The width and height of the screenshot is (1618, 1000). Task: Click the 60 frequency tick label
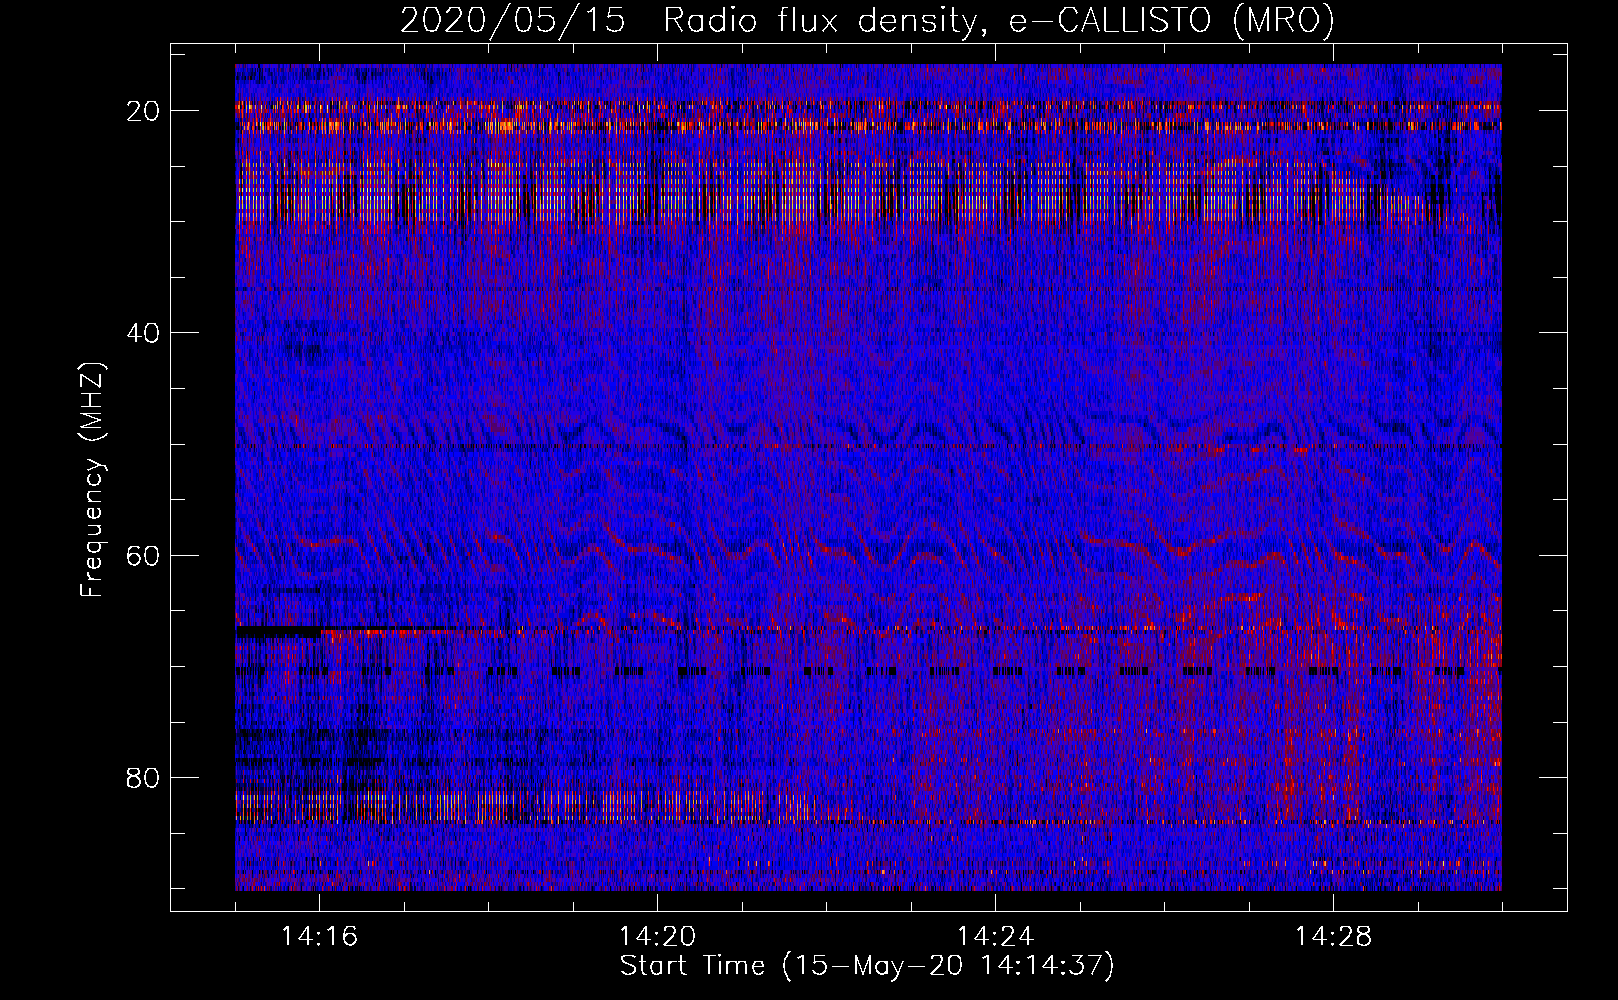pos(144,555)
